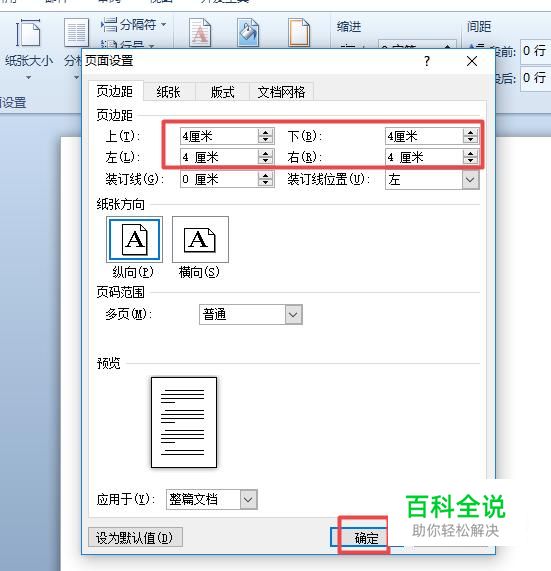Image resolution: width=551 pixels, height=571 pixels.
Task: Increase top margin with spinner up arrow
Action: (265, 133)
